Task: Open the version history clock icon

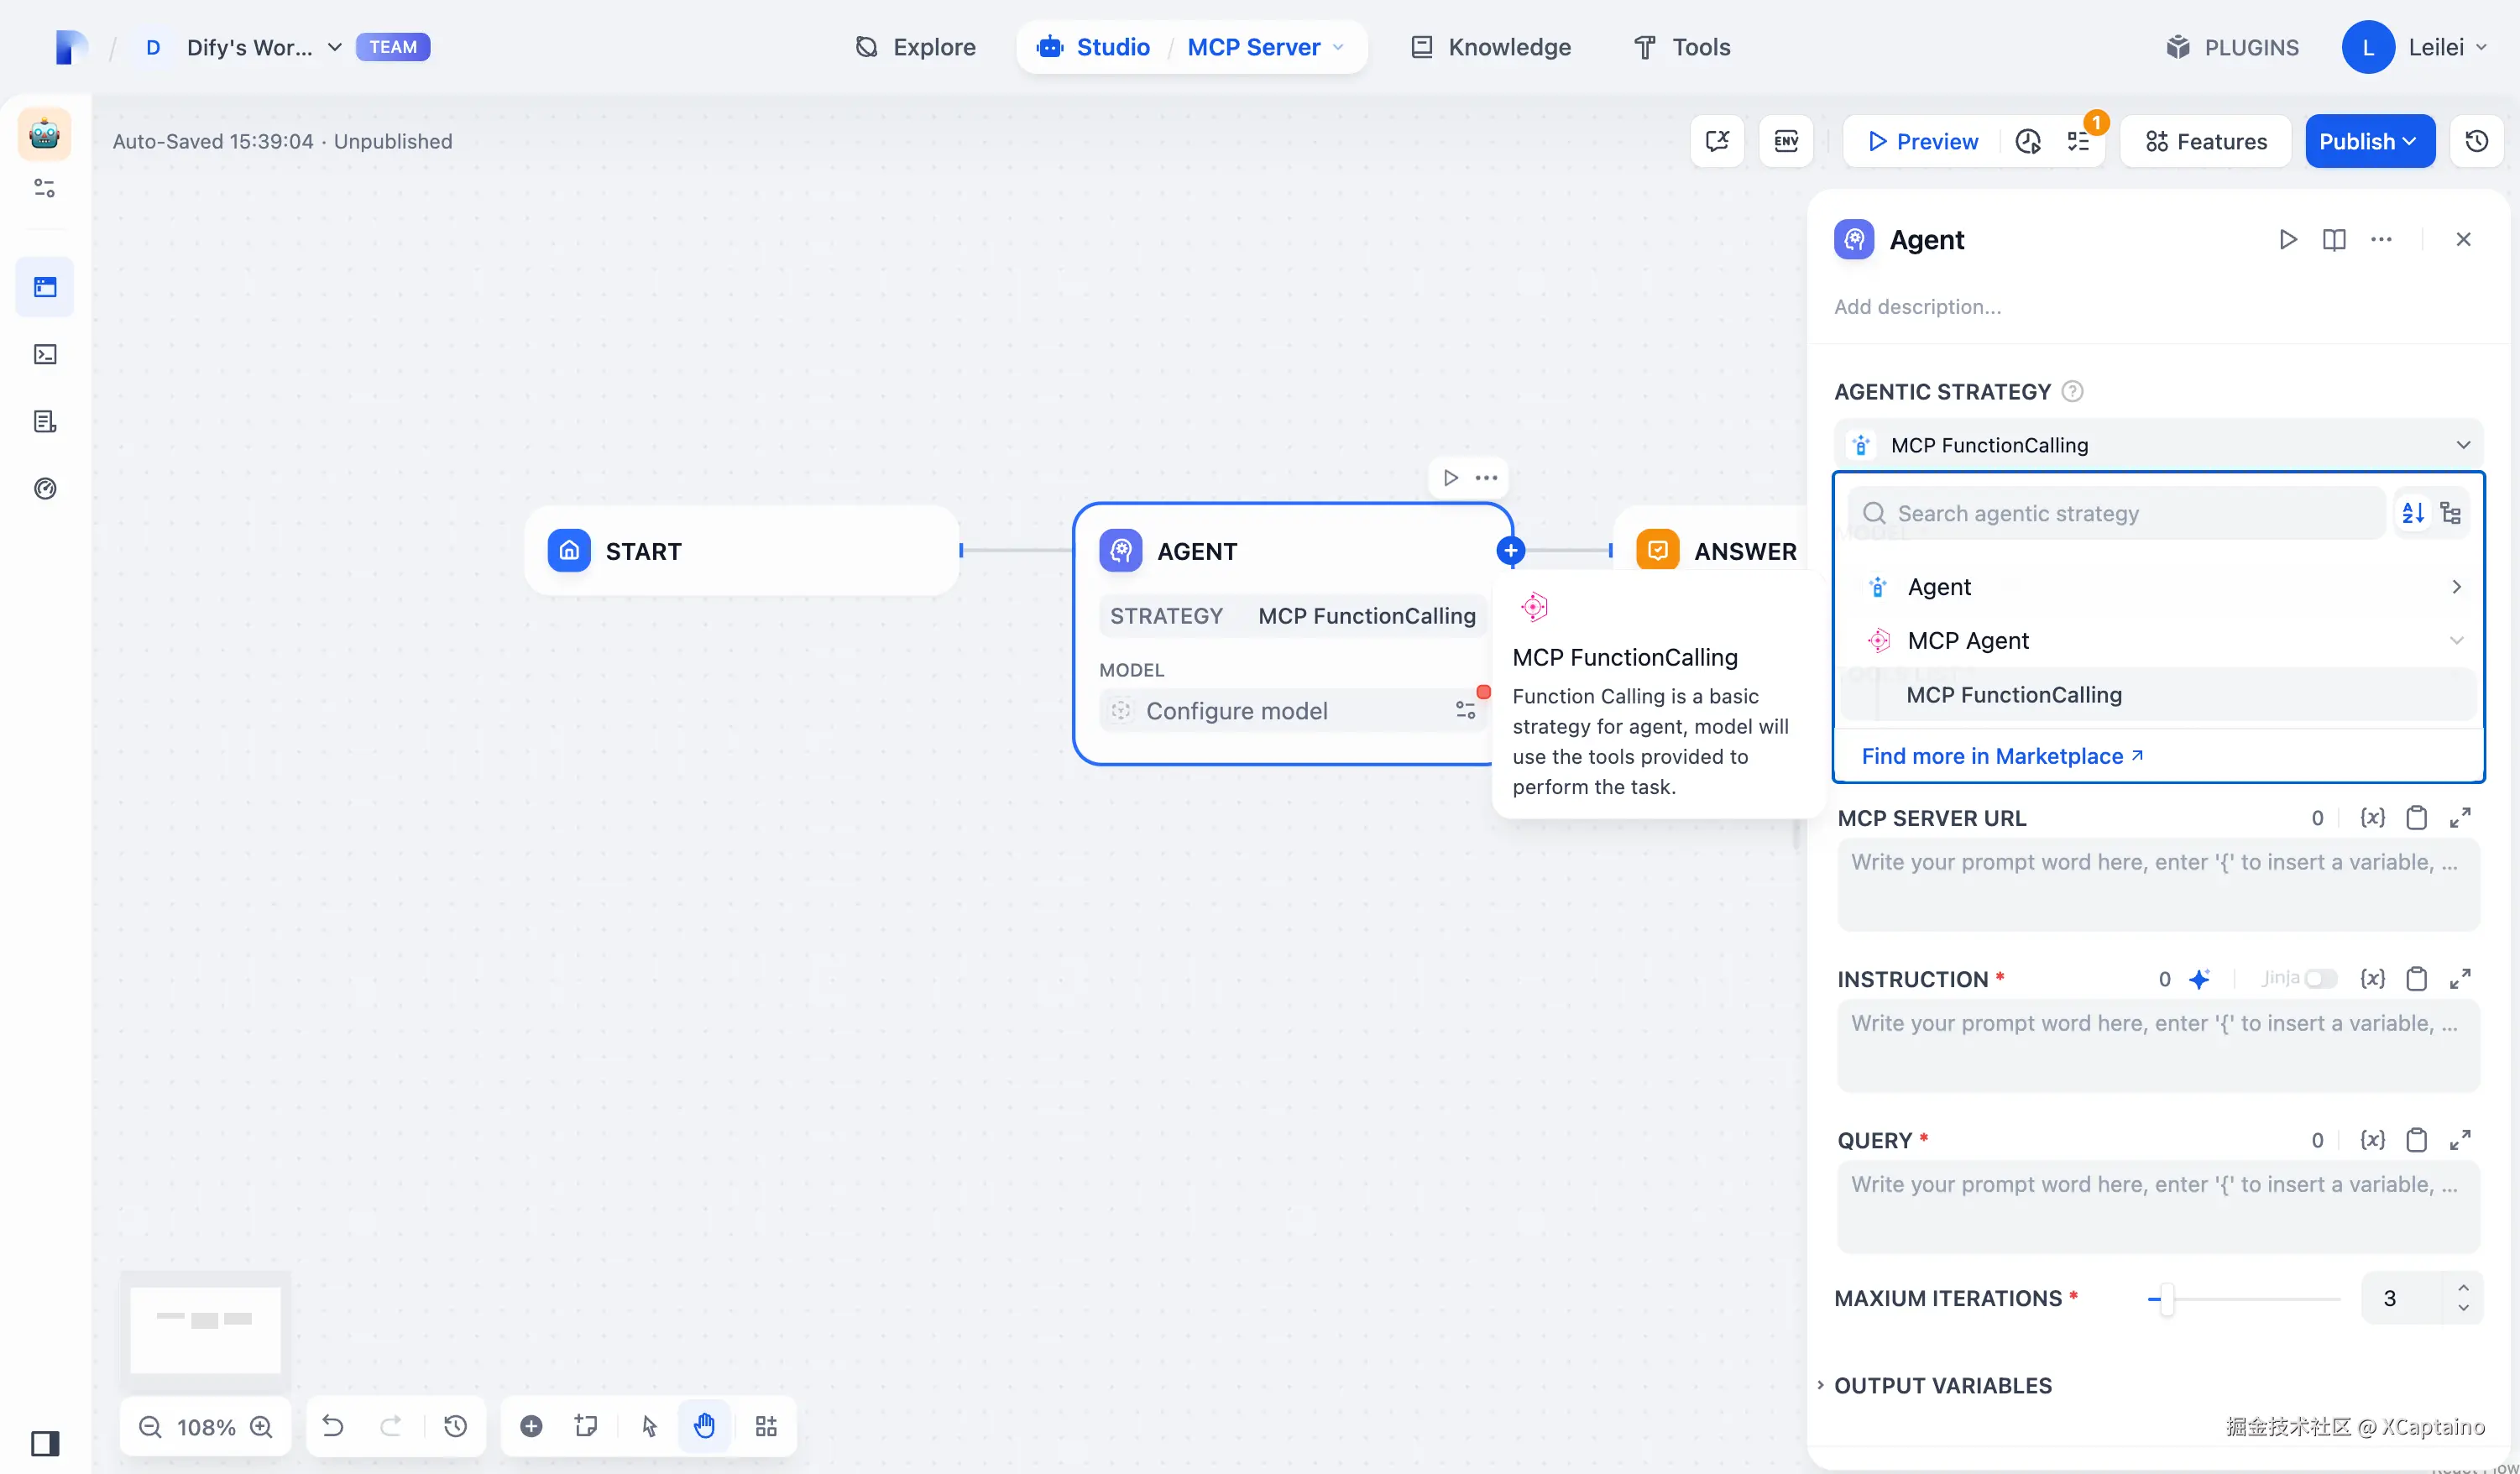Action: [x=2476, y=141]
